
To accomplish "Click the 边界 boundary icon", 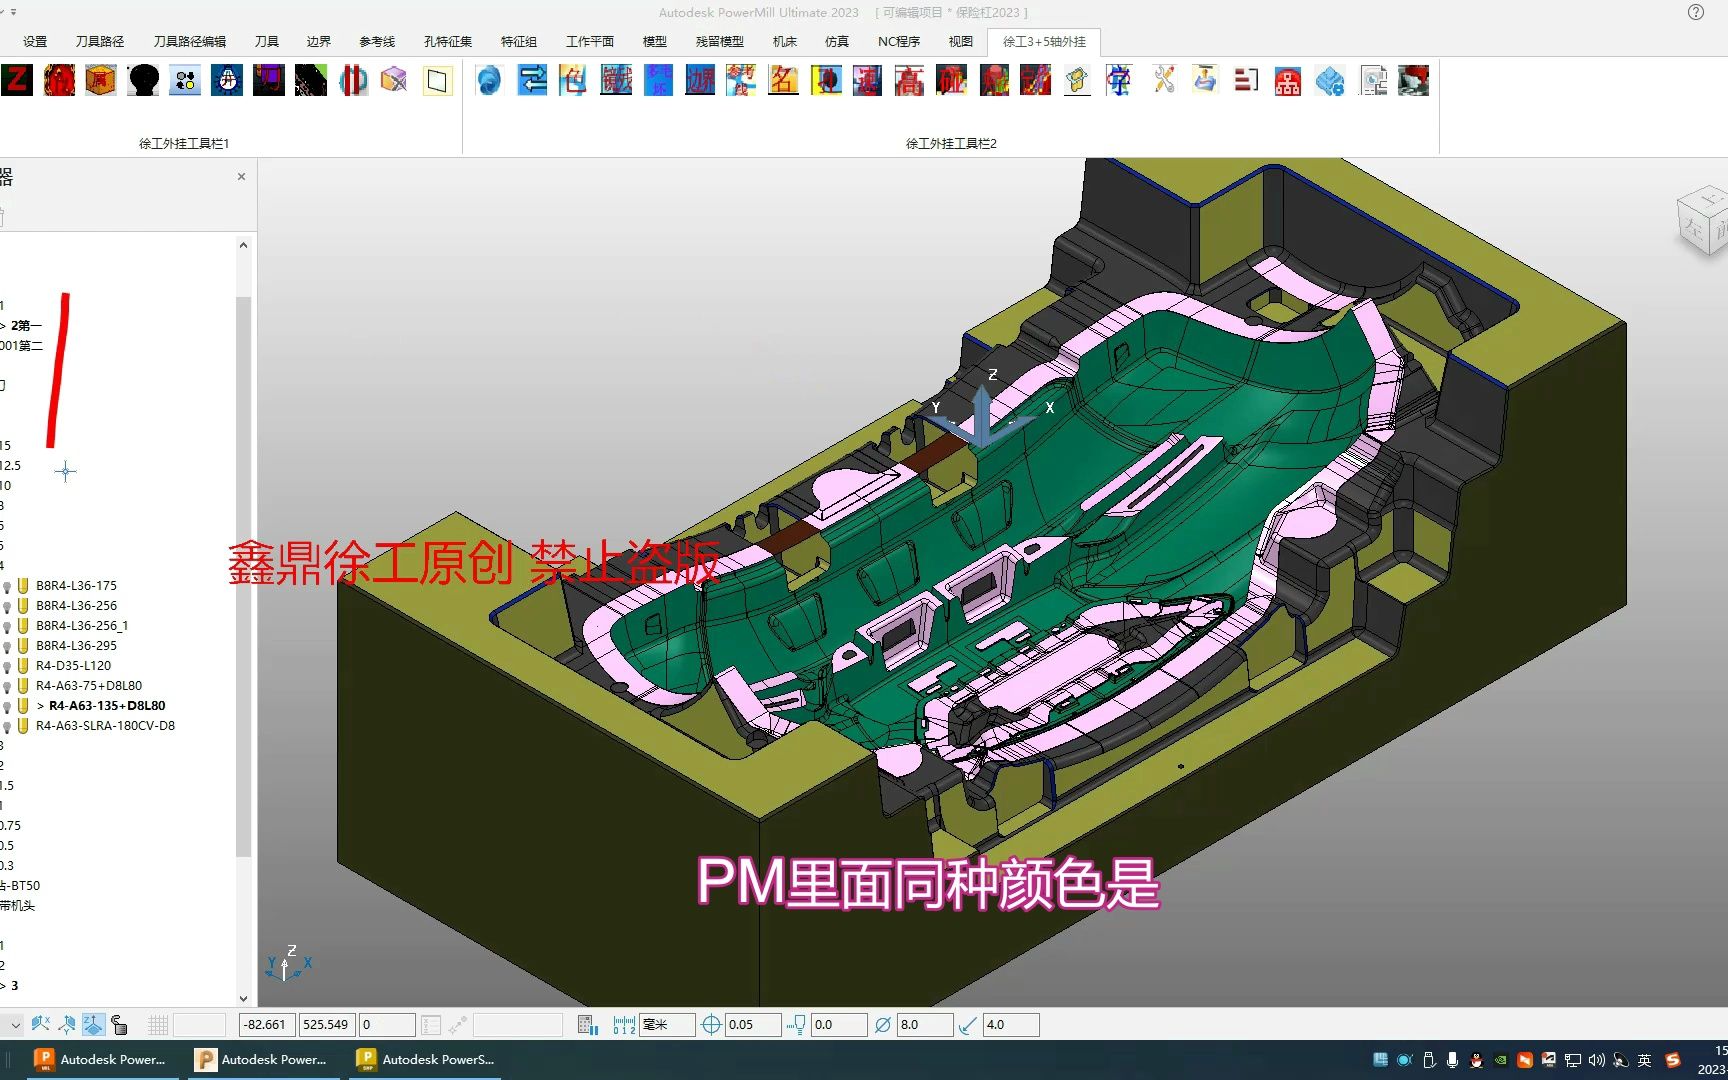I will click(x=700, y=80).
